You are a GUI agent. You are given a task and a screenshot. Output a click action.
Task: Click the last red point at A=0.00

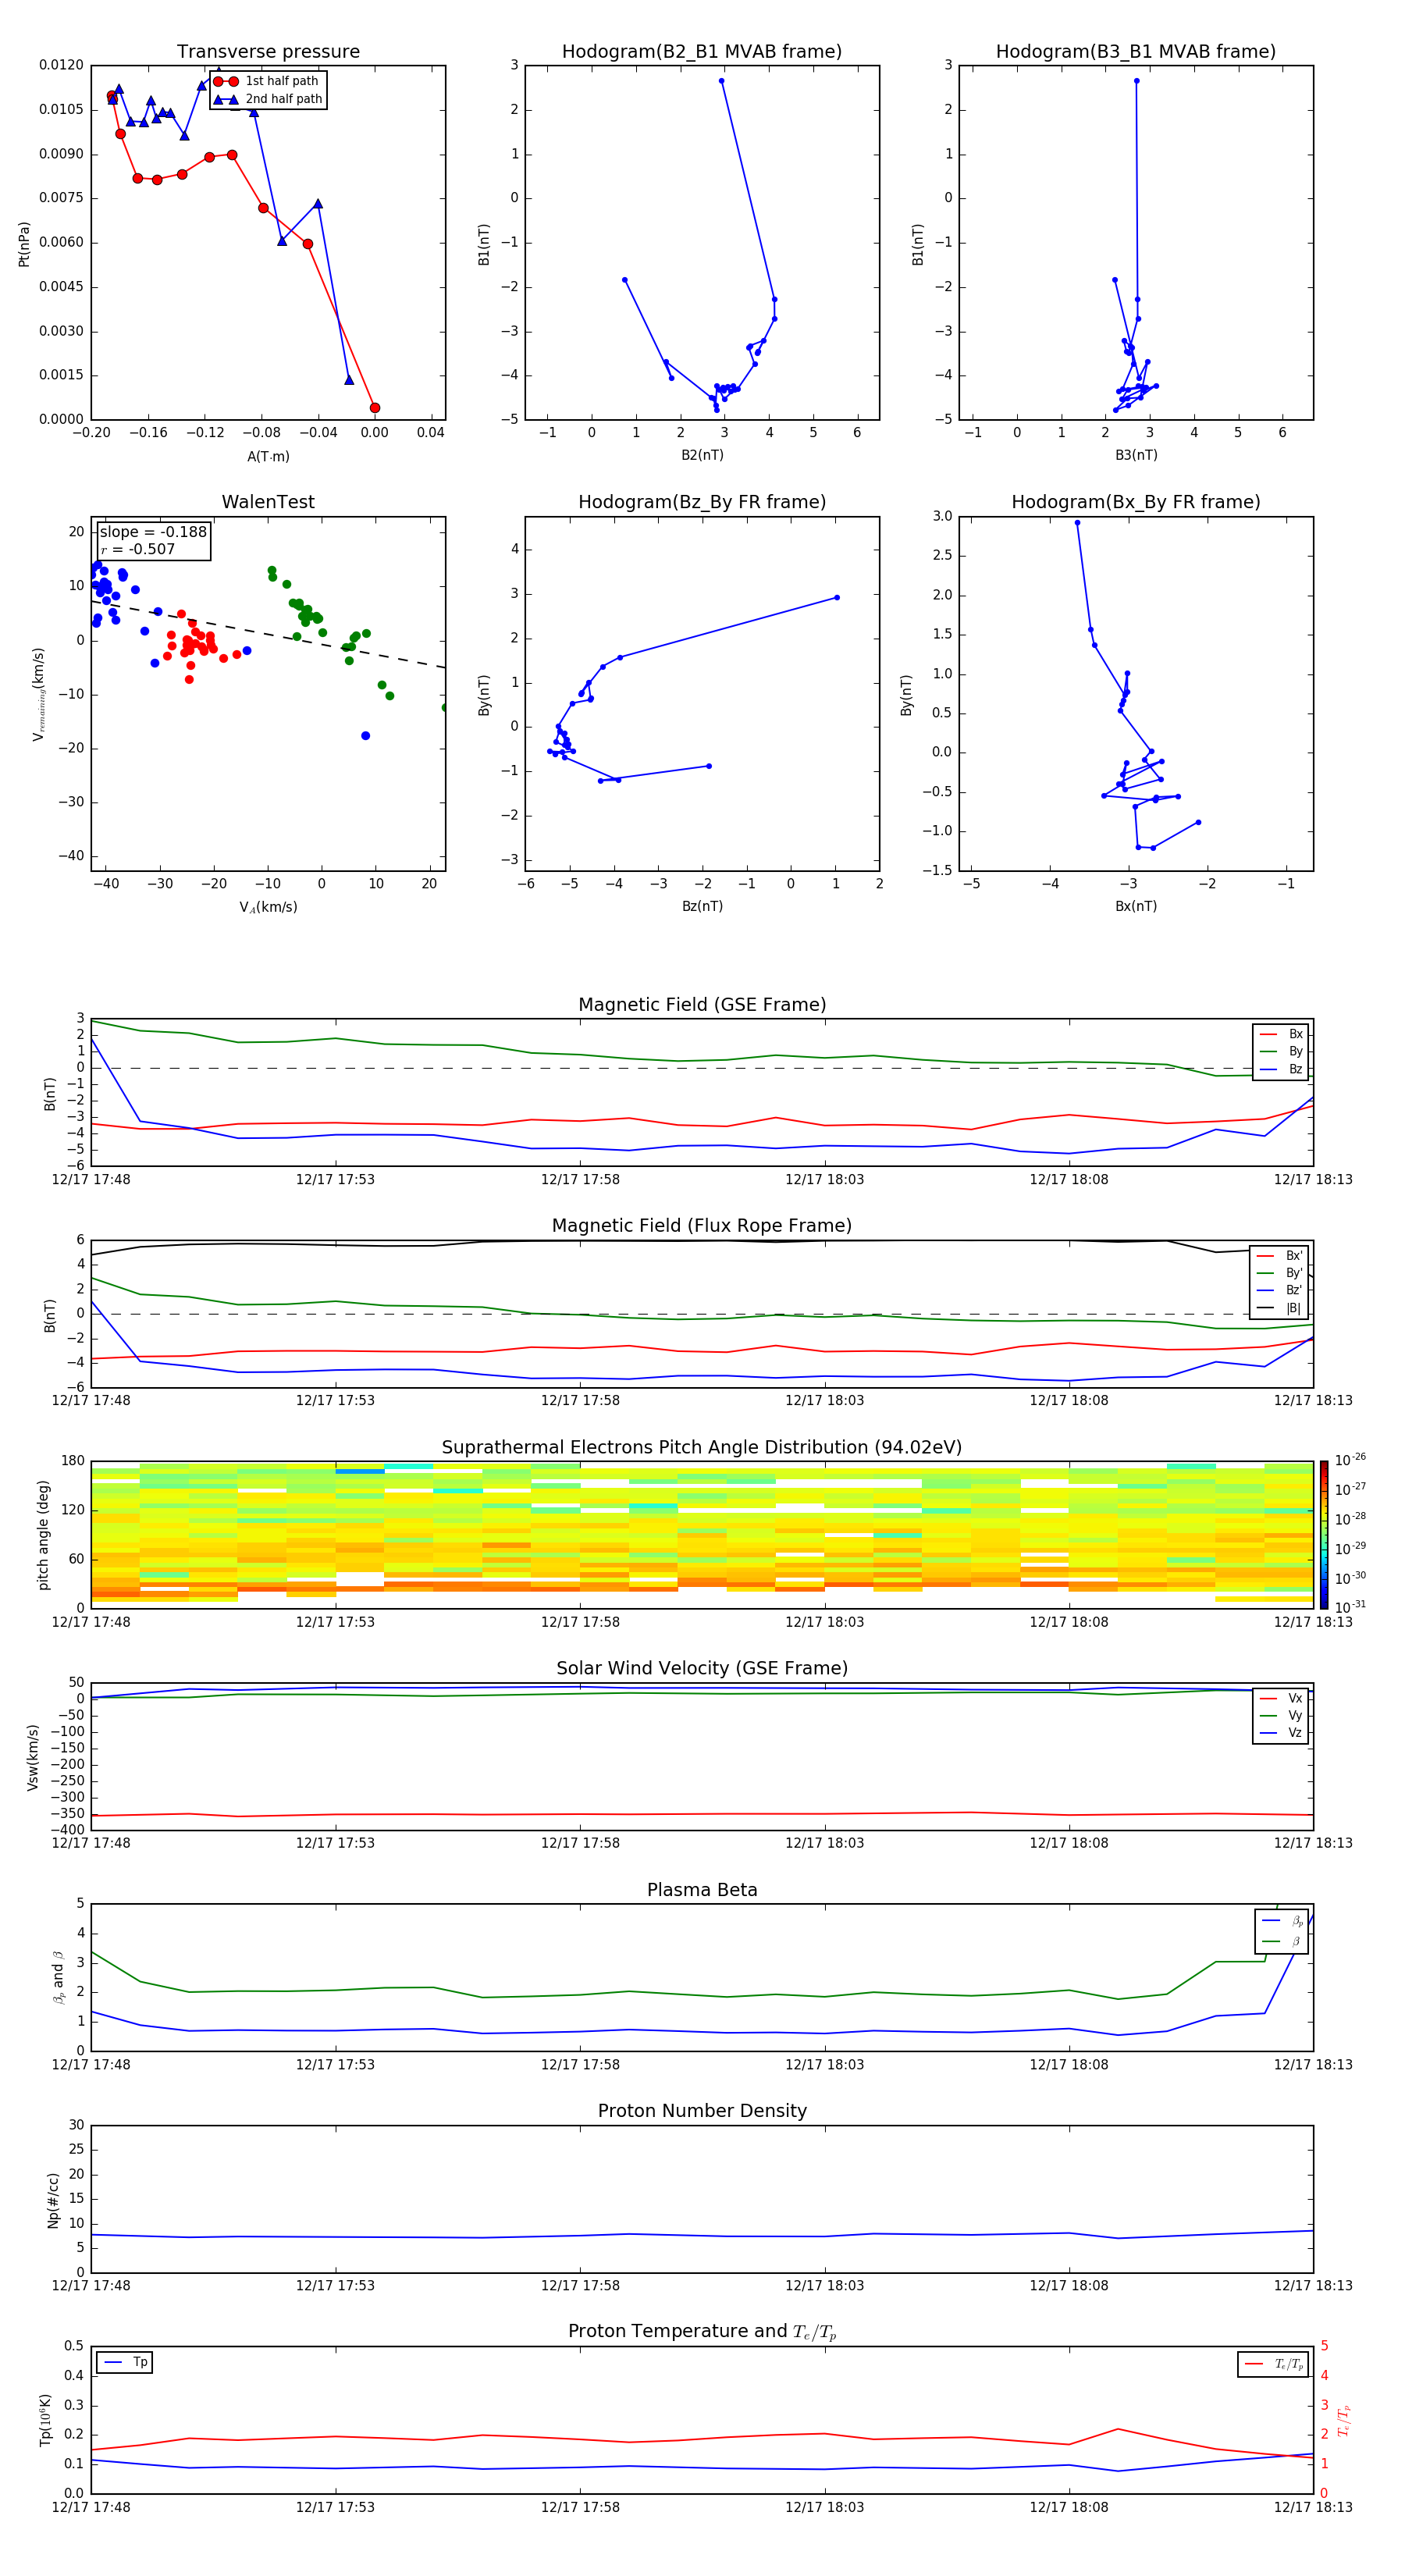point(375,408)
